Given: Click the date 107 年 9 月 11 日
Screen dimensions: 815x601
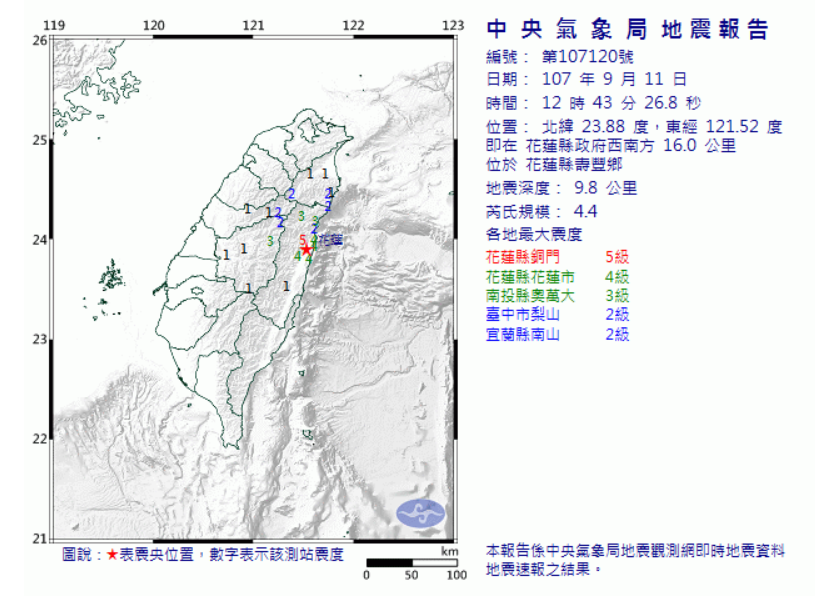Looking at the screenshot, I should point(614,79).
